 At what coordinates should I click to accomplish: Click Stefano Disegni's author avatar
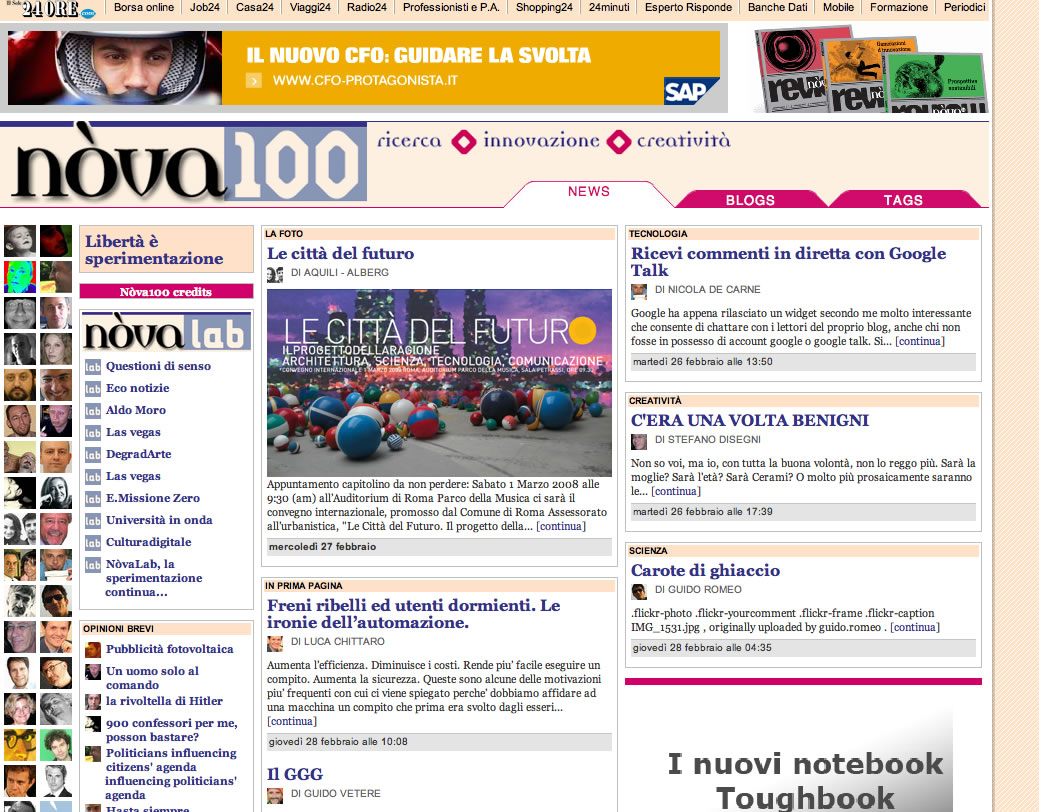639,441
